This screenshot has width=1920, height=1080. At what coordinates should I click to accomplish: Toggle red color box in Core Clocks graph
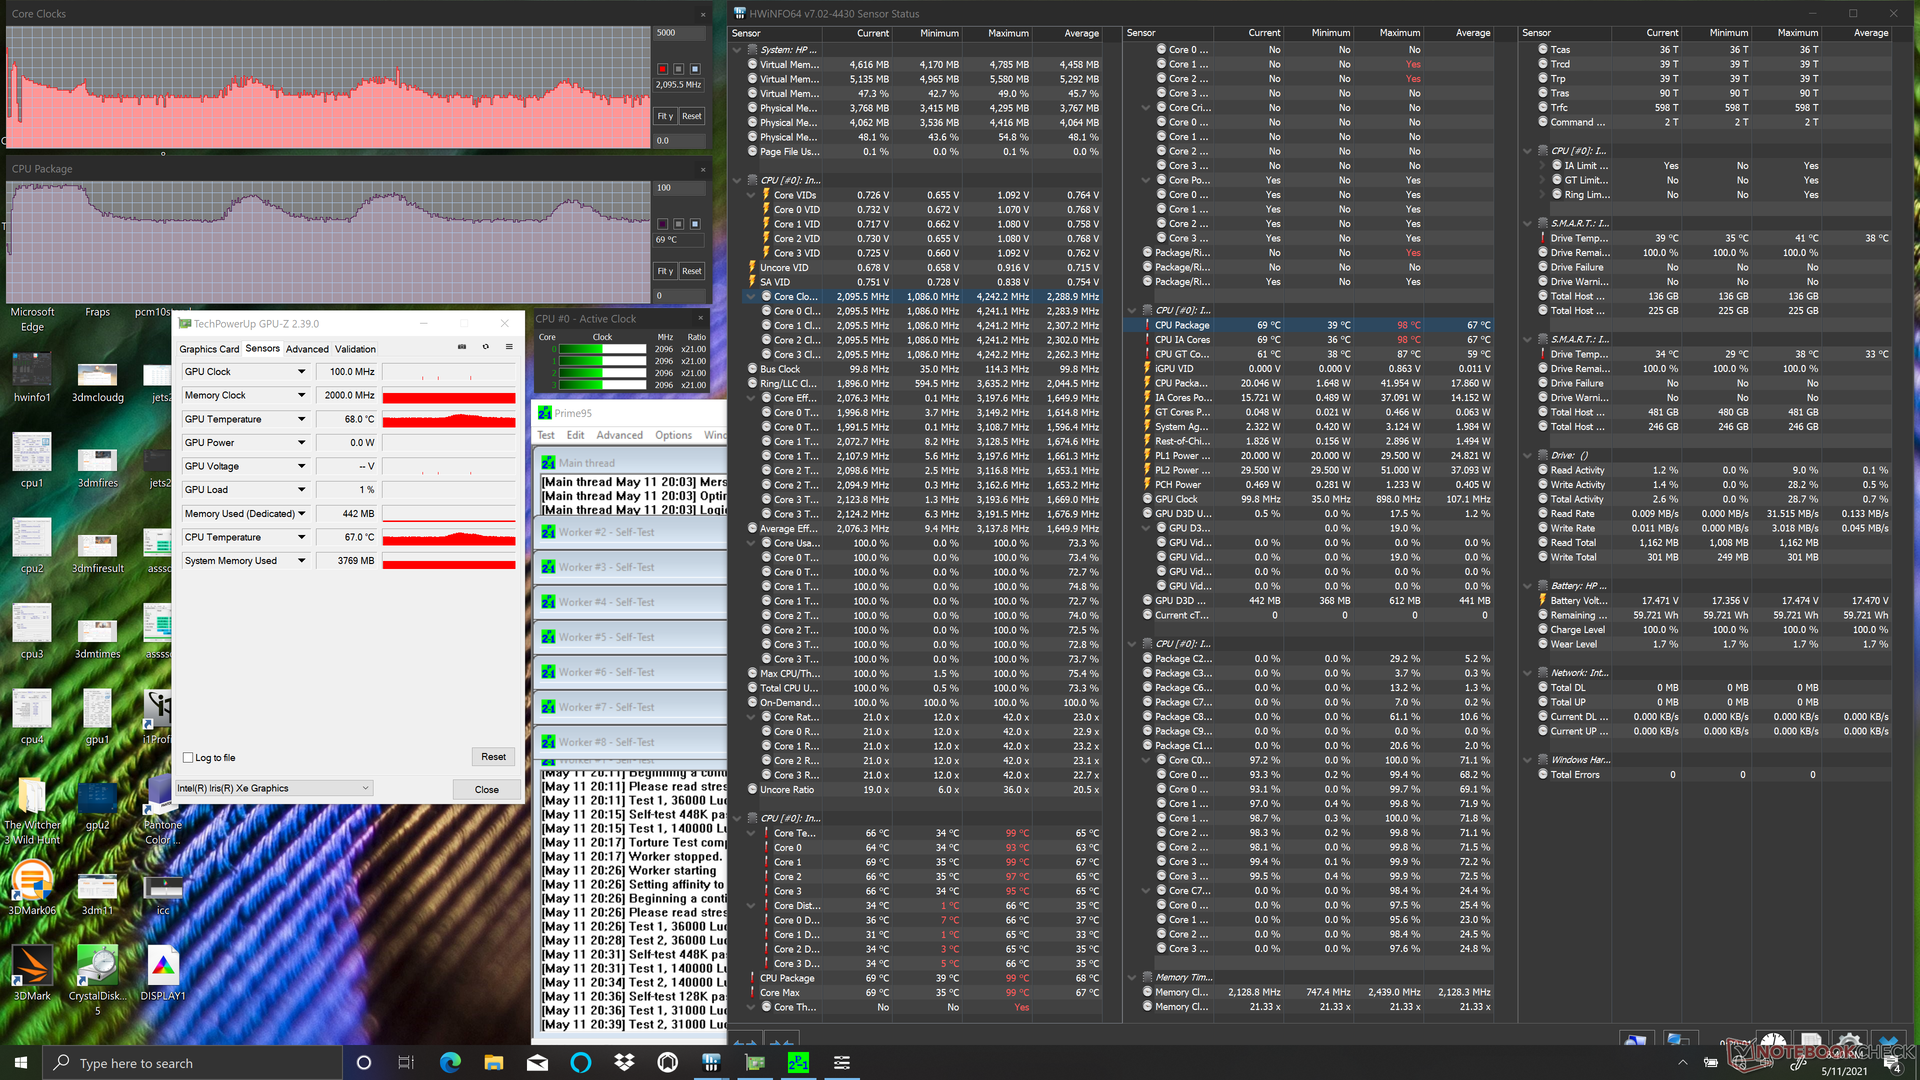coord(662,69)
